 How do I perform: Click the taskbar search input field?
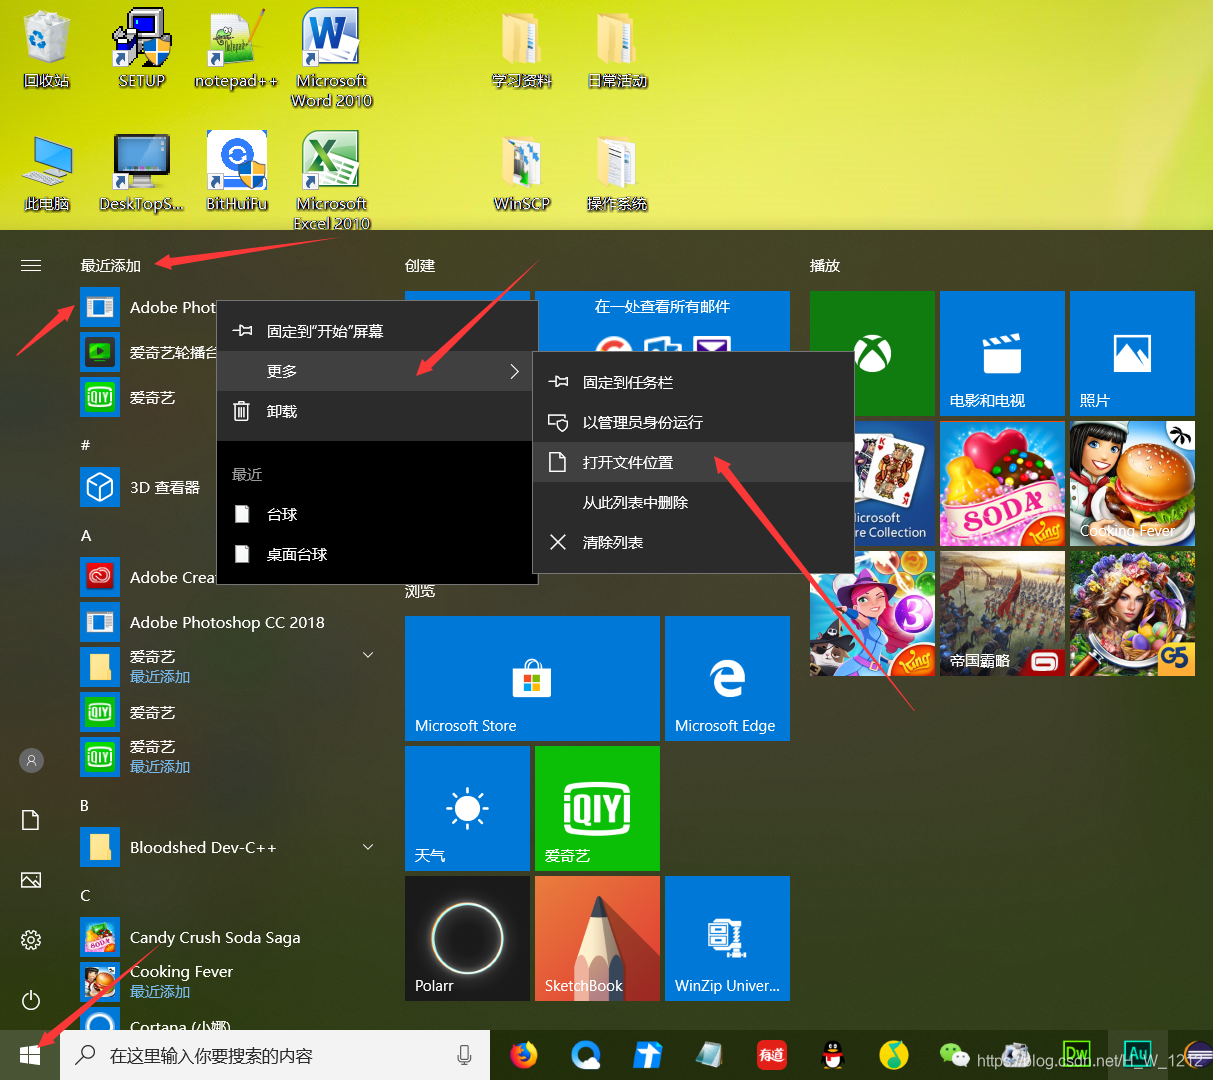(275, 1055)
